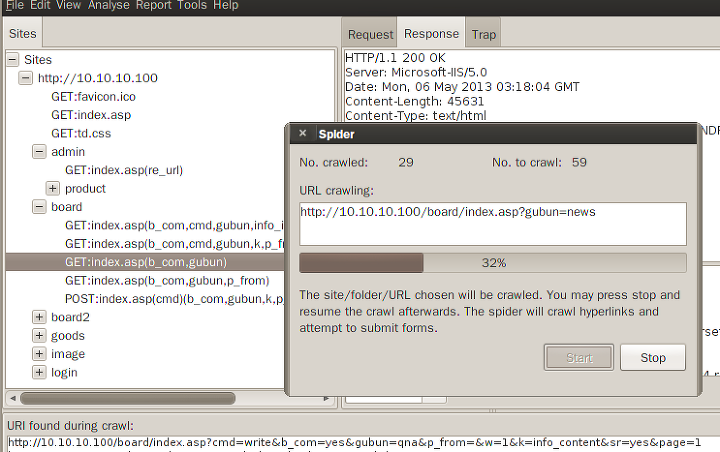The width and height of the screenshot is (720, 452).
Task: Switch to the Trap tab
Action: pyautogui.click(x=484, y=34)
